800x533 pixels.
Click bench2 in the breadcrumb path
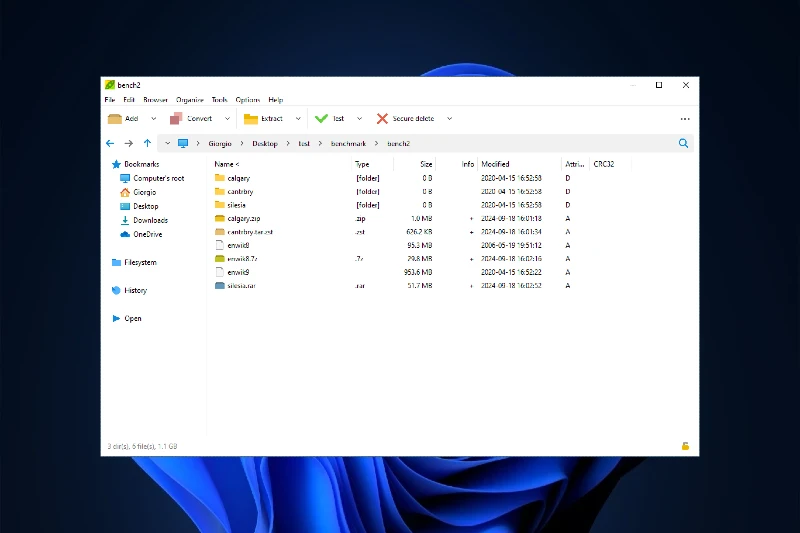point(398,144)
